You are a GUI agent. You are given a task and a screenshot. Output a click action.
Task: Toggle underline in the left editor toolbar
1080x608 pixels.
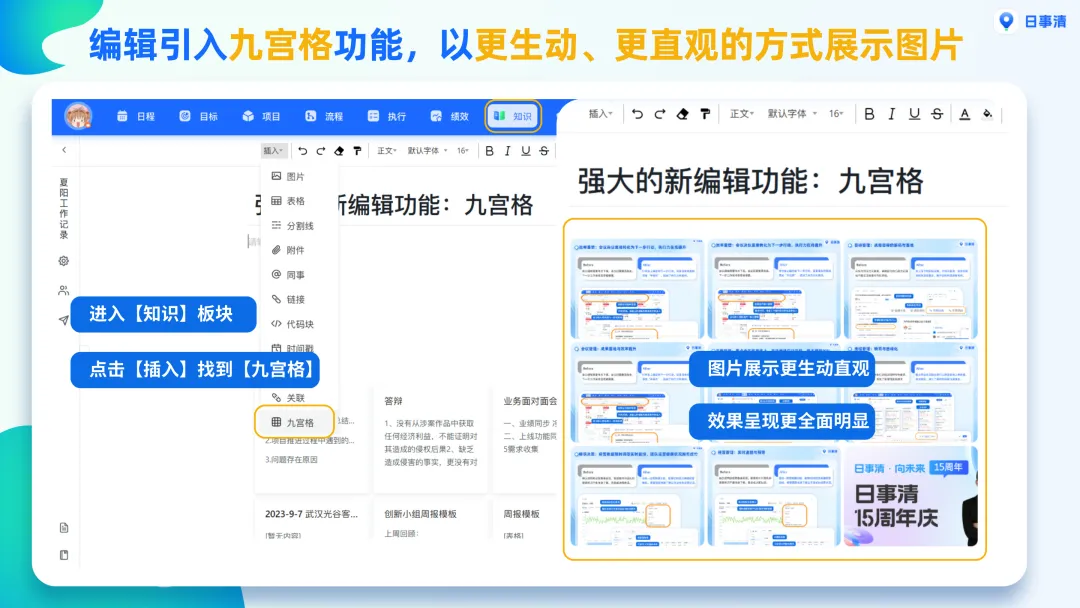tap(526, 151)
